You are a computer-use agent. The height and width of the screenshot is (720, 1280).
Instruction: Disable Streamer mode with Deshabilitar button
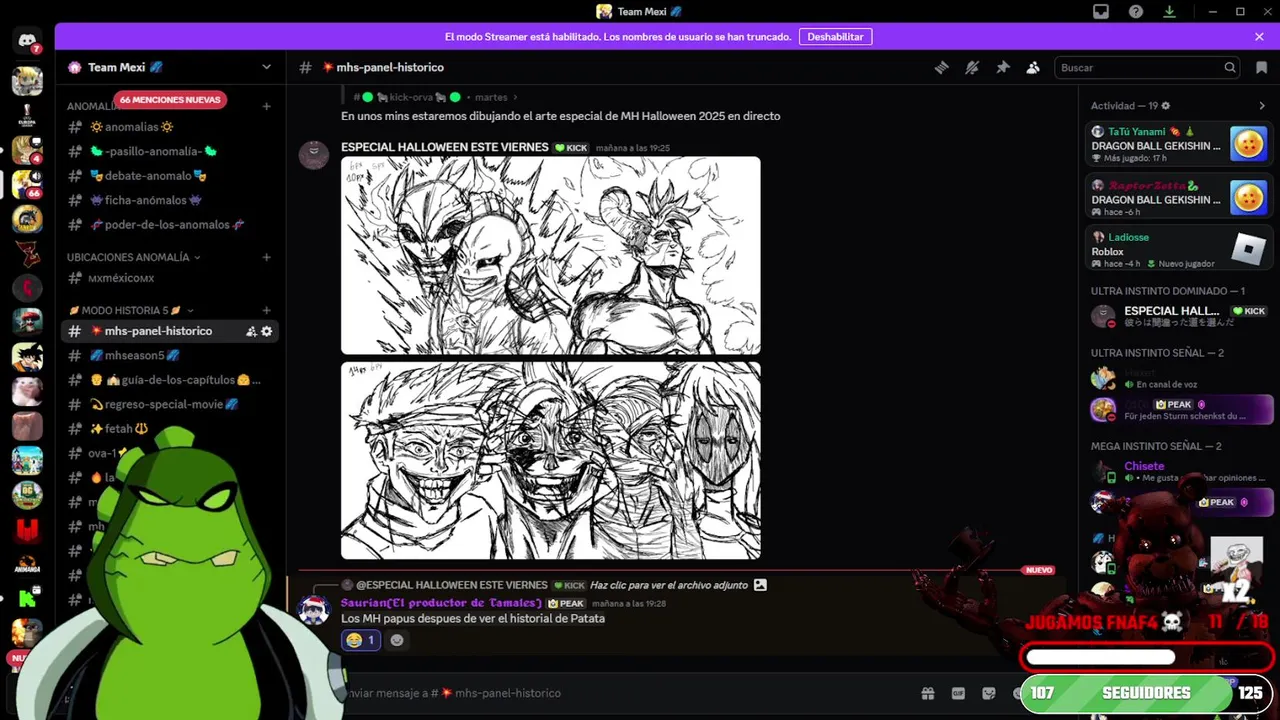coord(835,36)
